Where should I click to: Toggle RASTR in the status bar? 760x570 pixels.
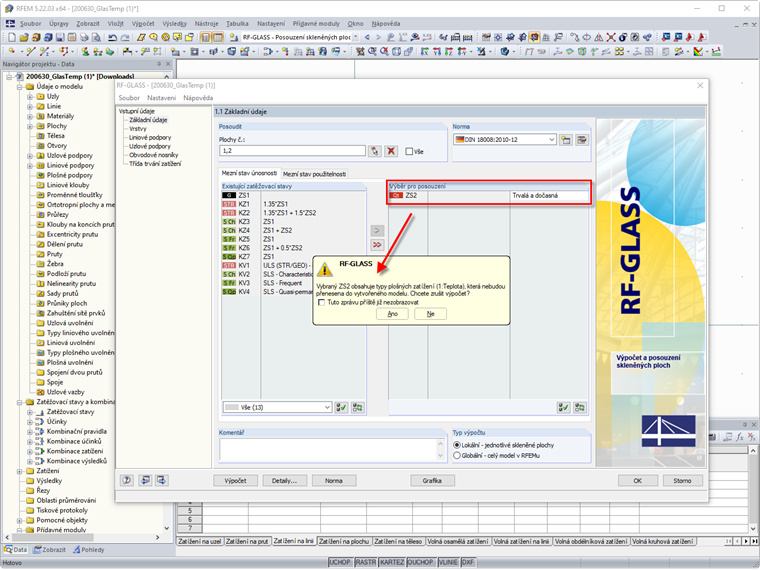(x=365, y=562)
